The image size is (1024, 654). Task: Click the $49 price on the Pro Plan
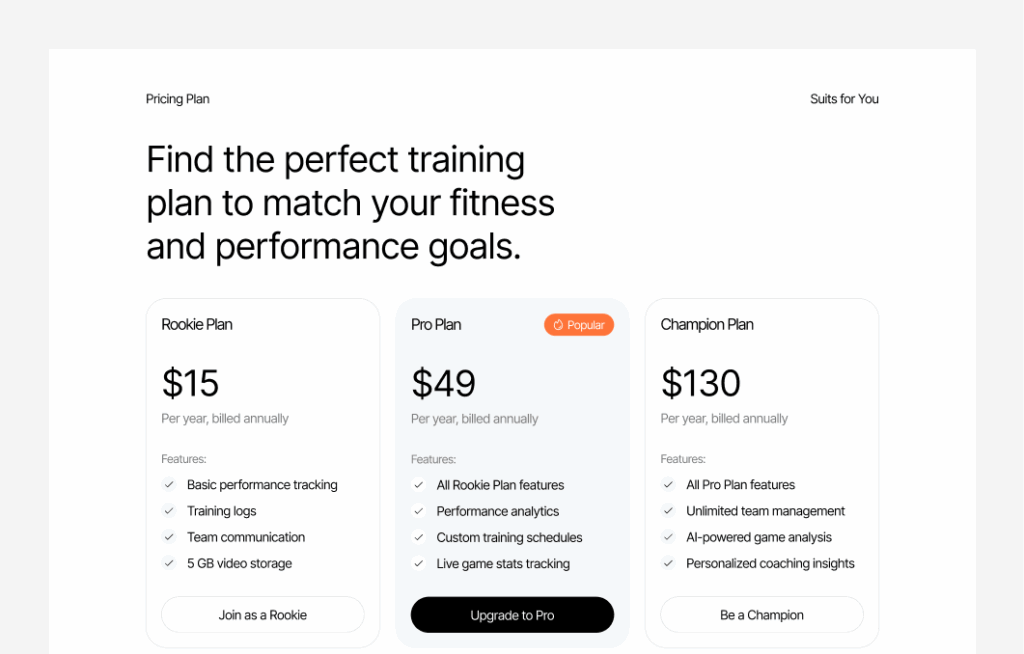click(443, 383)
